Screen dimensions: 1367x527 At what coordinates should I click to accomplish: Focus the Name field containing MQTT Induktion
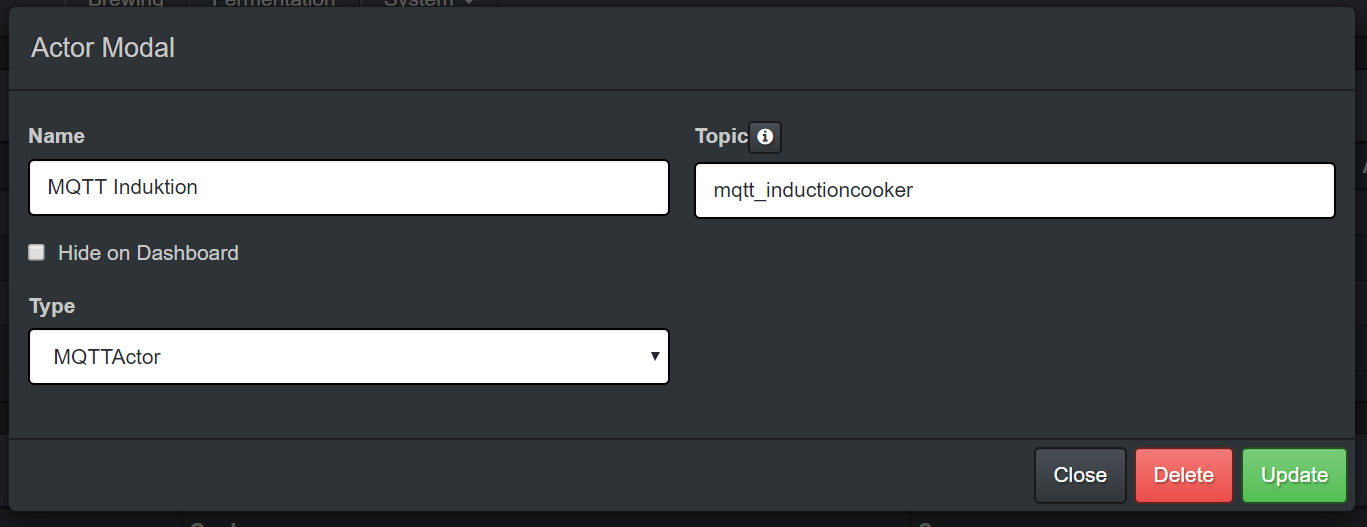point(348,188)
